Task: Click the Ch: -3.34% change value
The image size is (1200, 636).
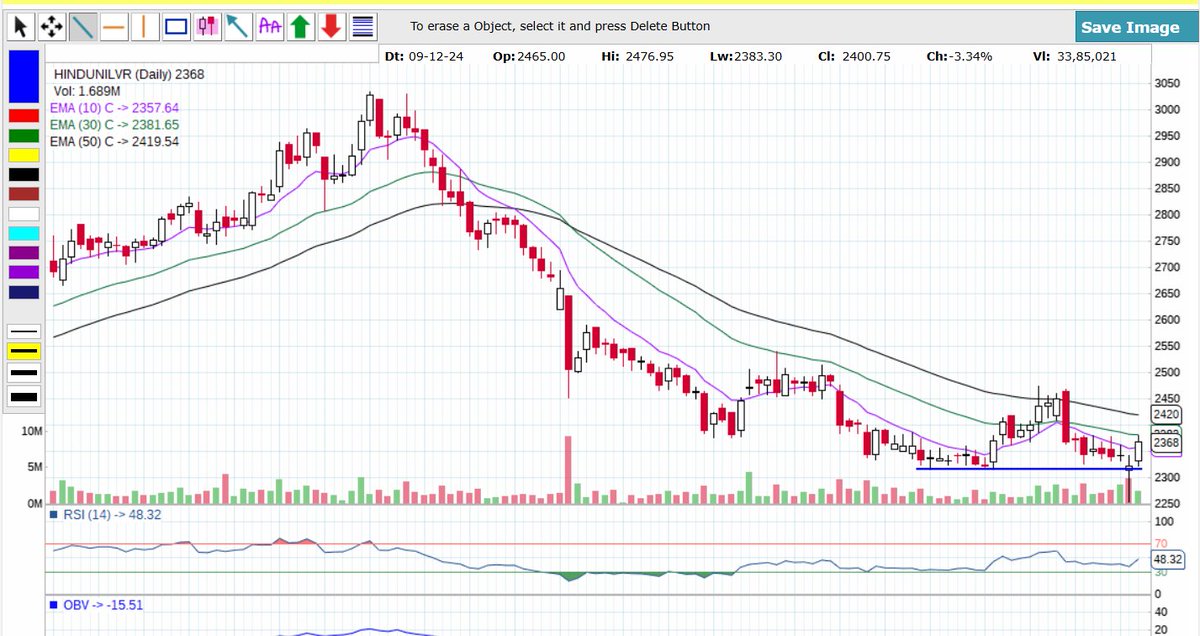Action: click(959, 57)
